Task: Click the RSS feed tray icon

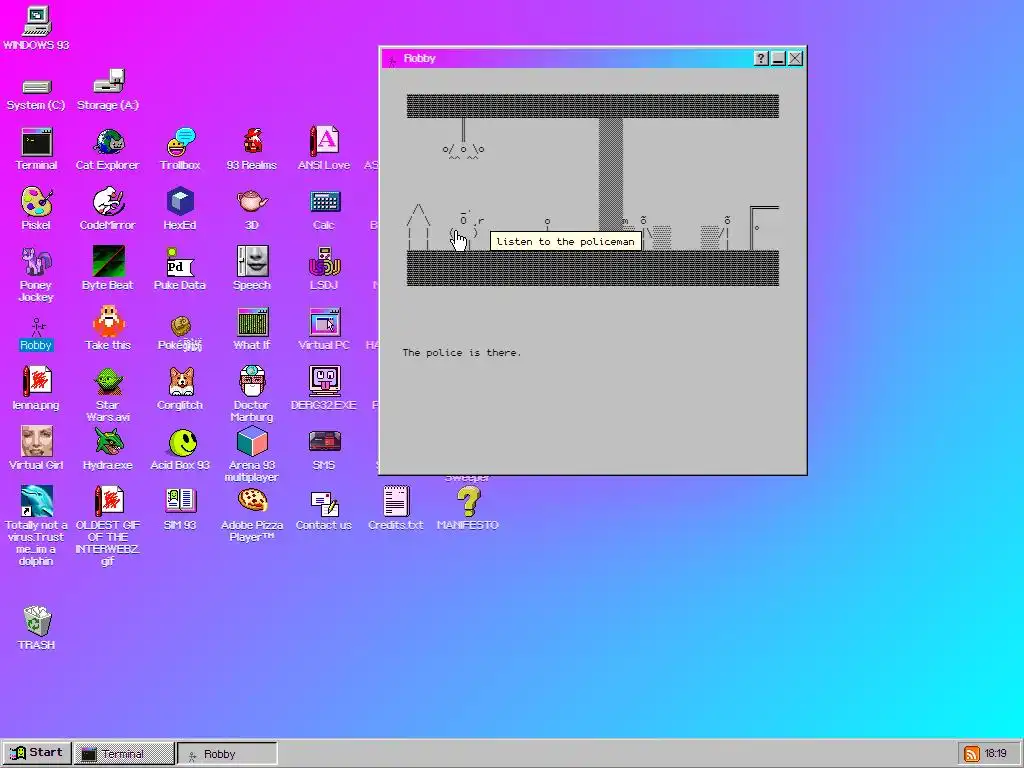Action: coord(971,754)
